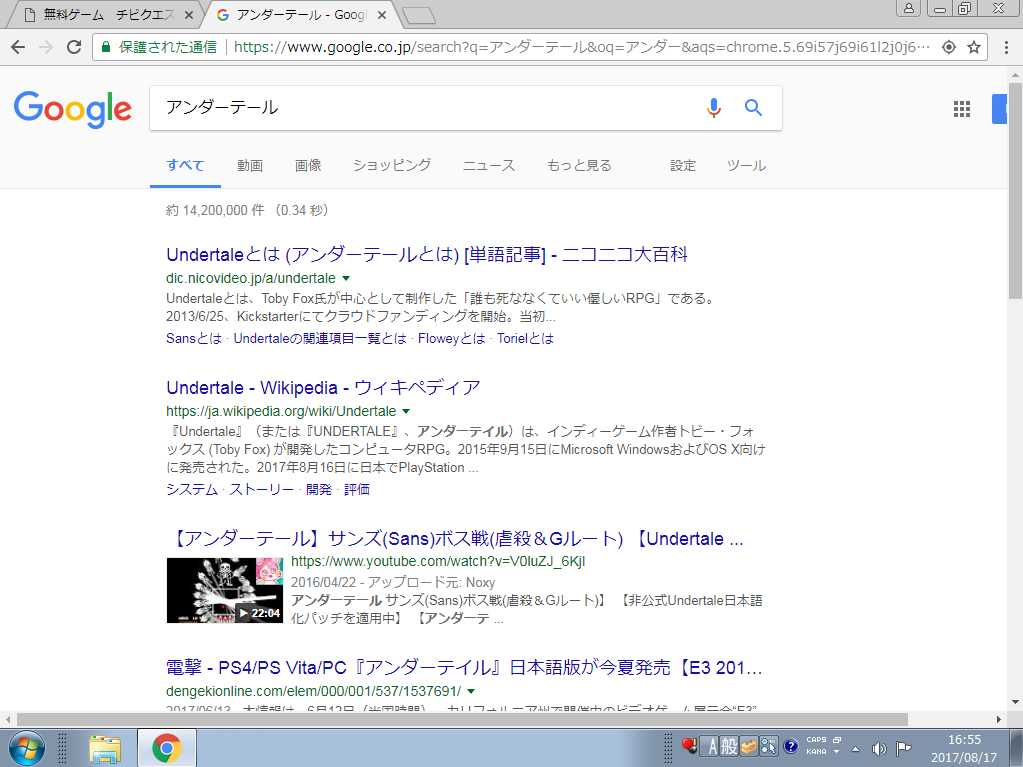Show hidden tray icons with the up arrow

(x=855, y=748)
